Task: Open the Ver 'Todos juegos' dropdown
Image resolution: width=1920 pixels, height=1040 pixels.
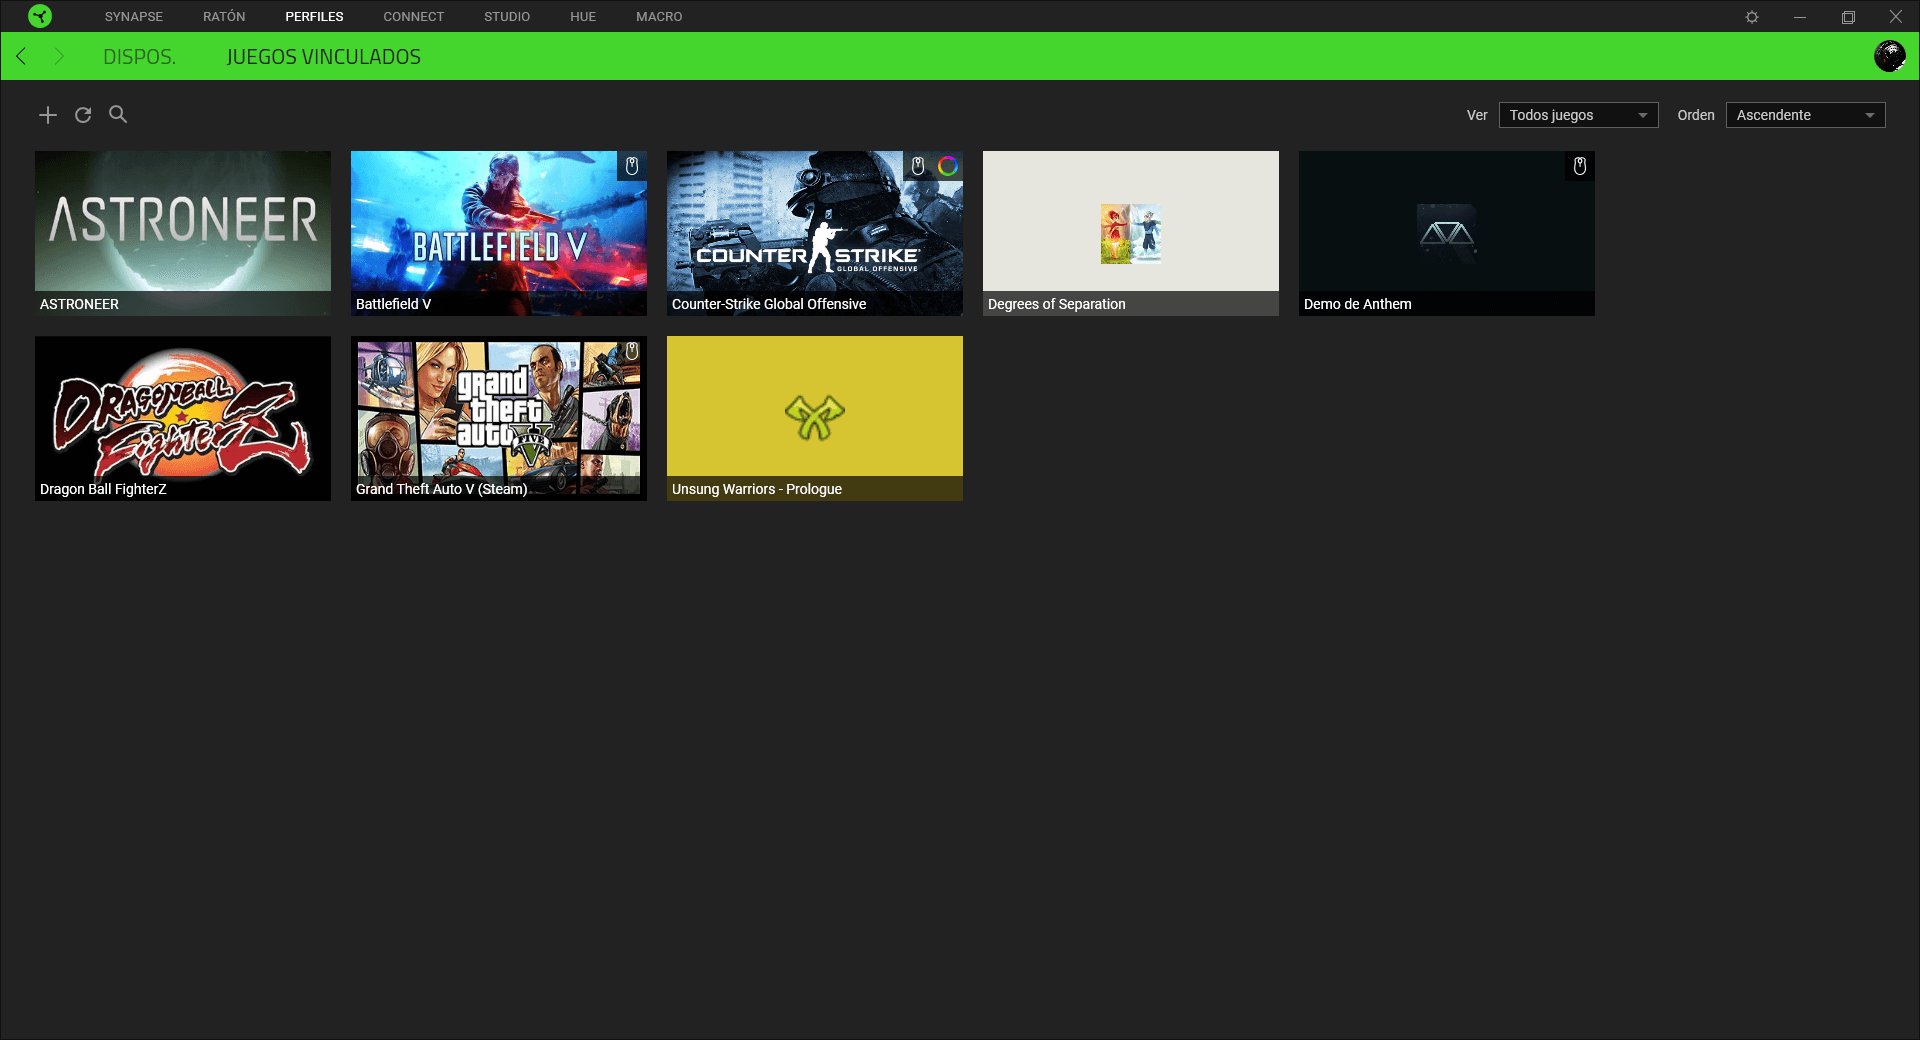Action: point(1578,115)
